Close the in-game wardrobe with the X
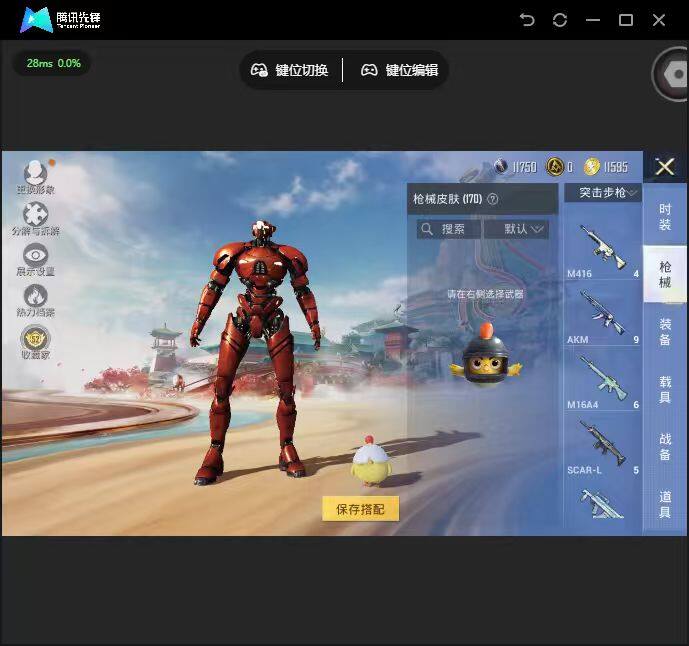 (665, 167)
